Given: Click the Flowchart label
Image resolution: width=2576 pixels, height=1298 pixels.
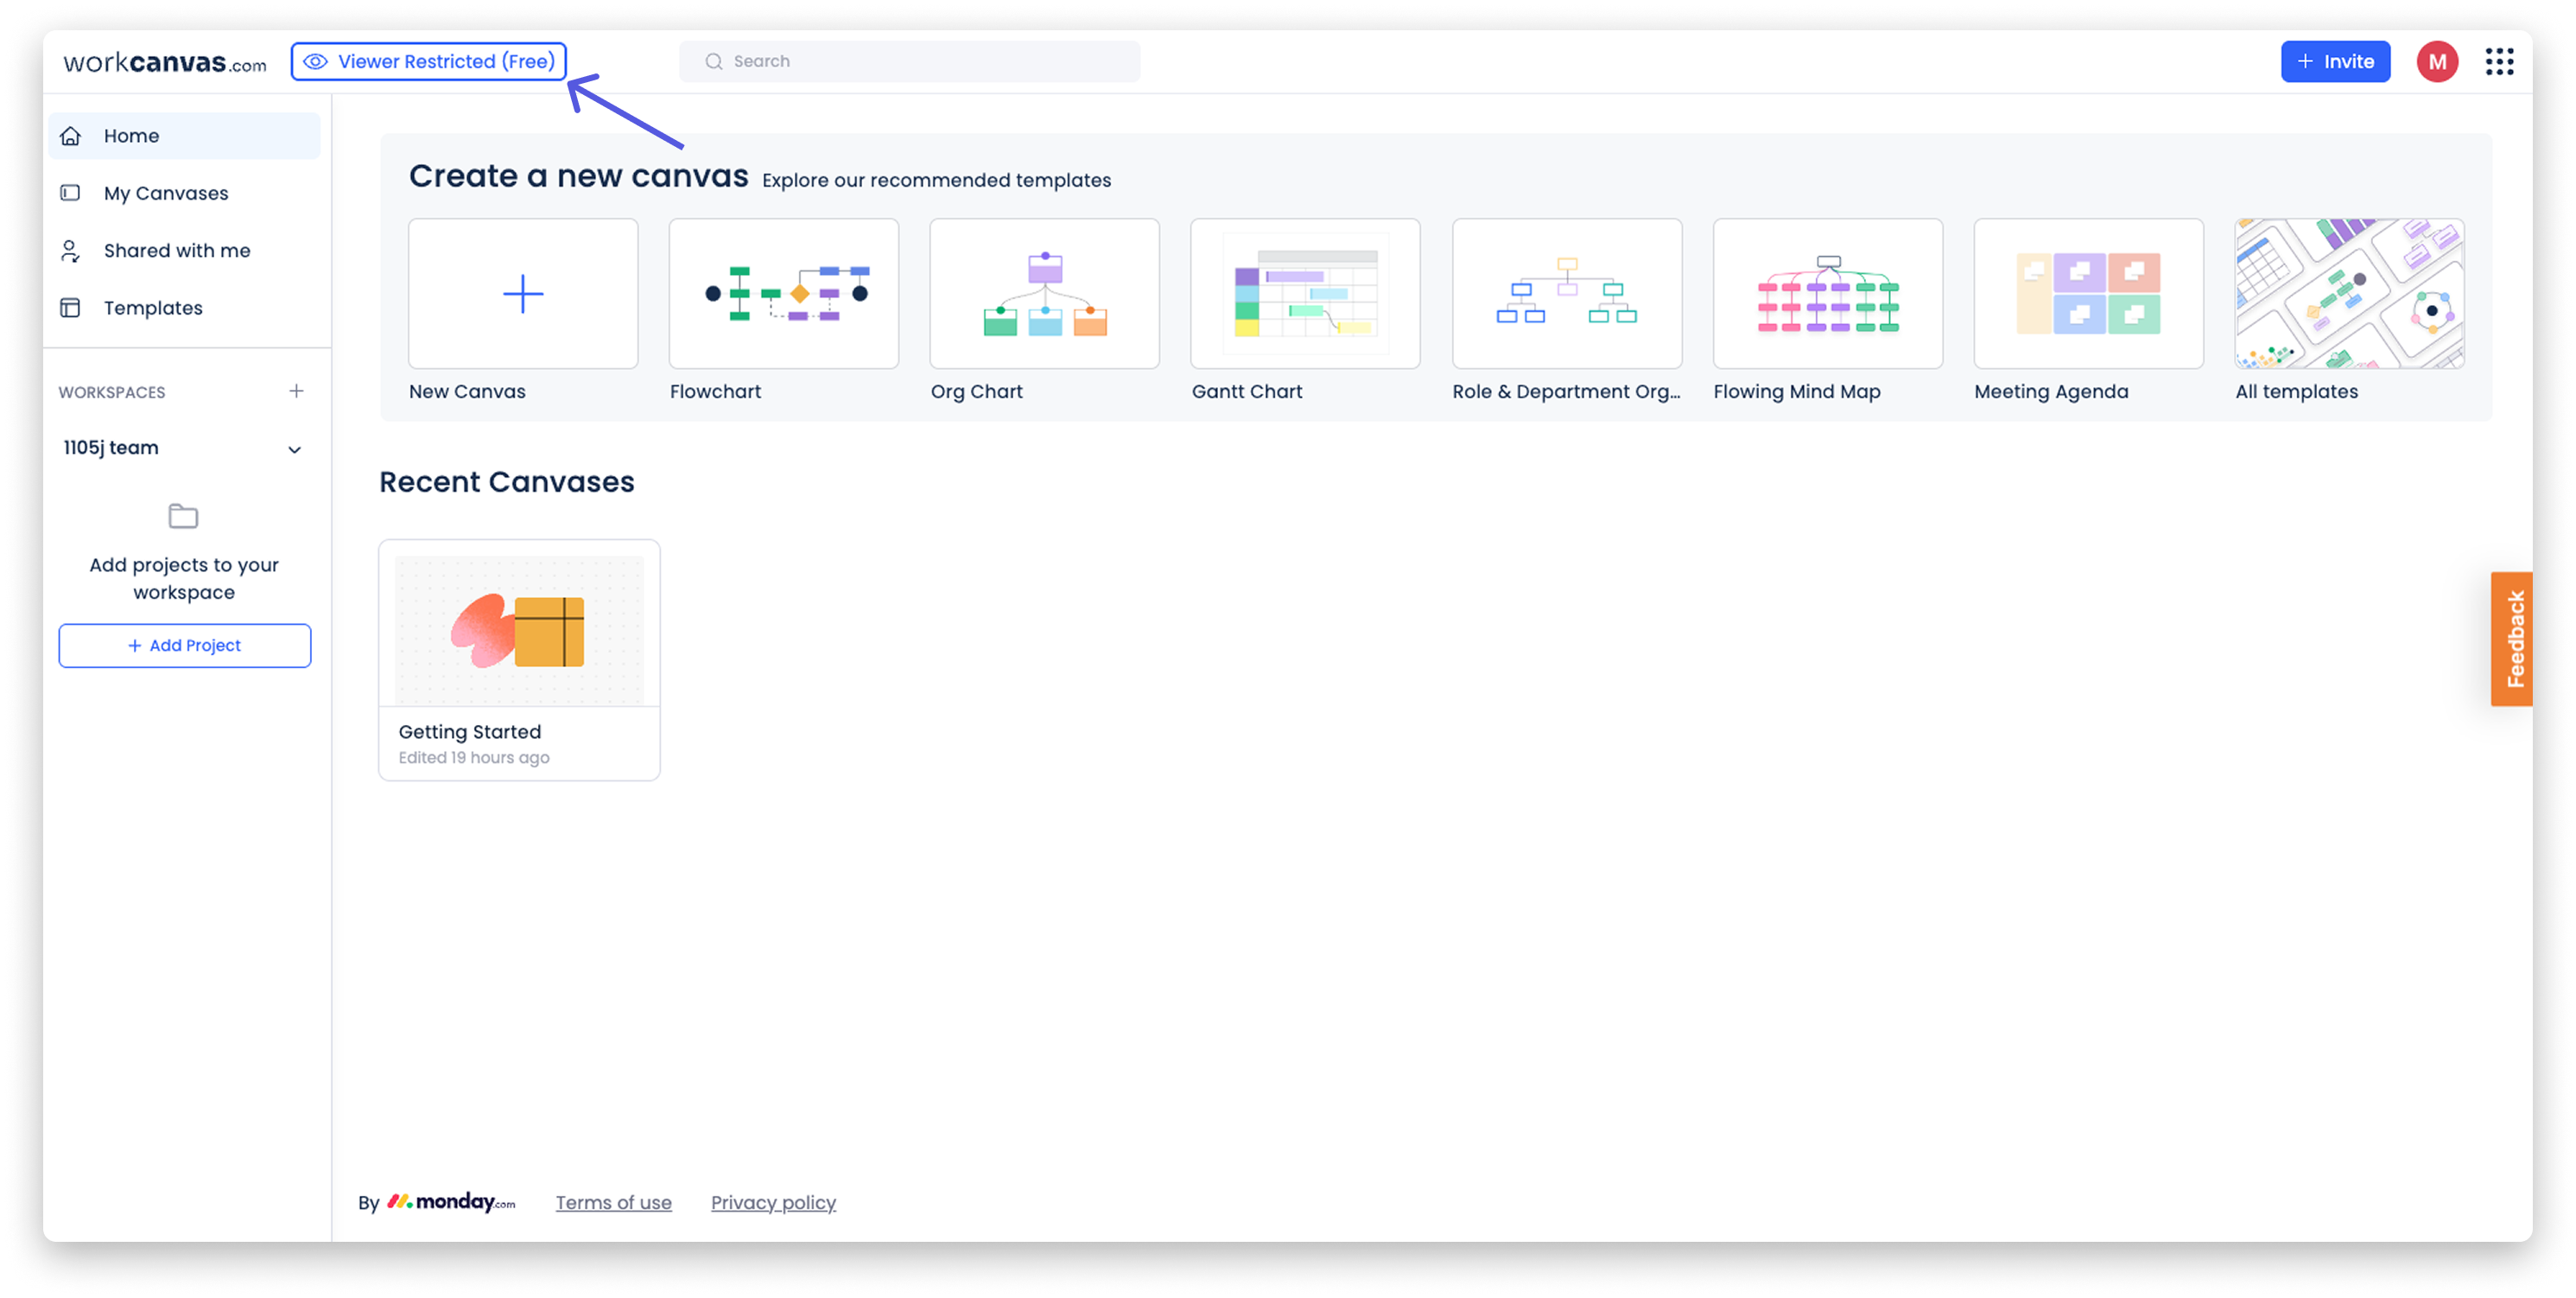Looking at the screenshot, I should [x=715, y=391].
